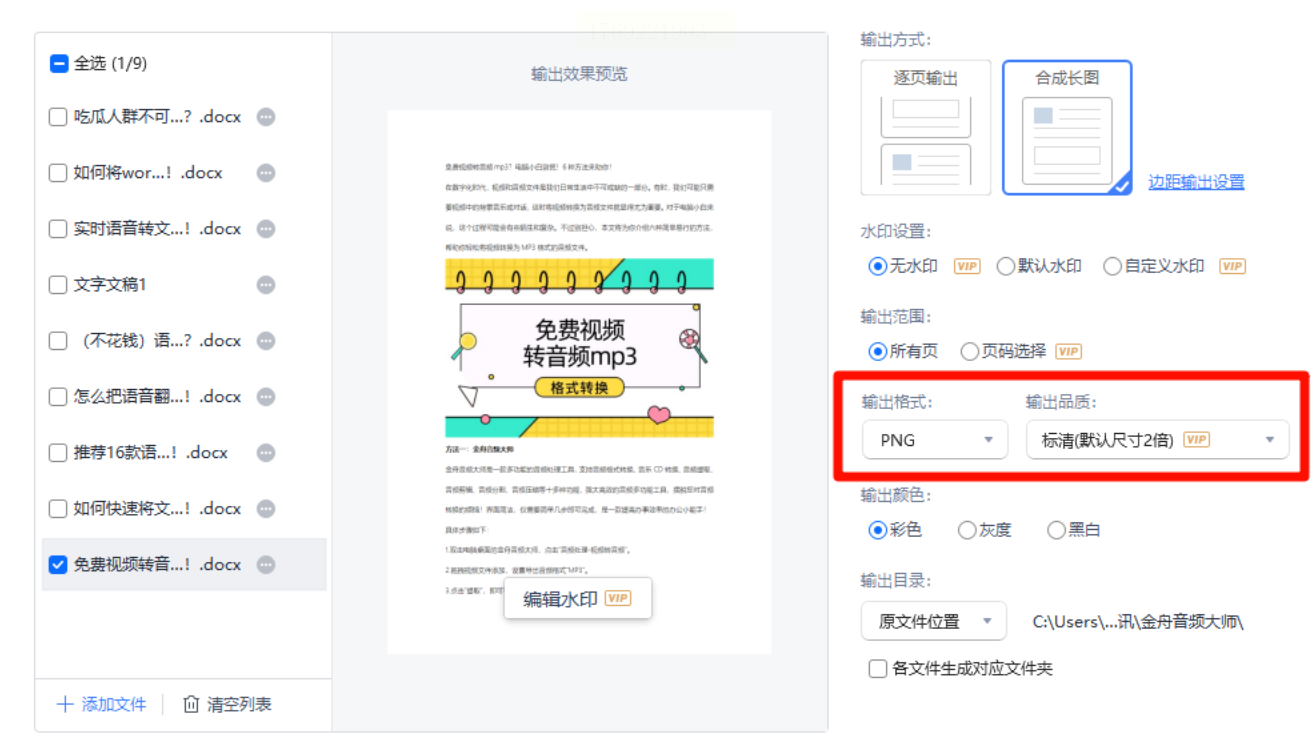This screenshot has width=1312, height=734.
Task: Open more options for 实时语音转文 file
Action: click(266, 229)
